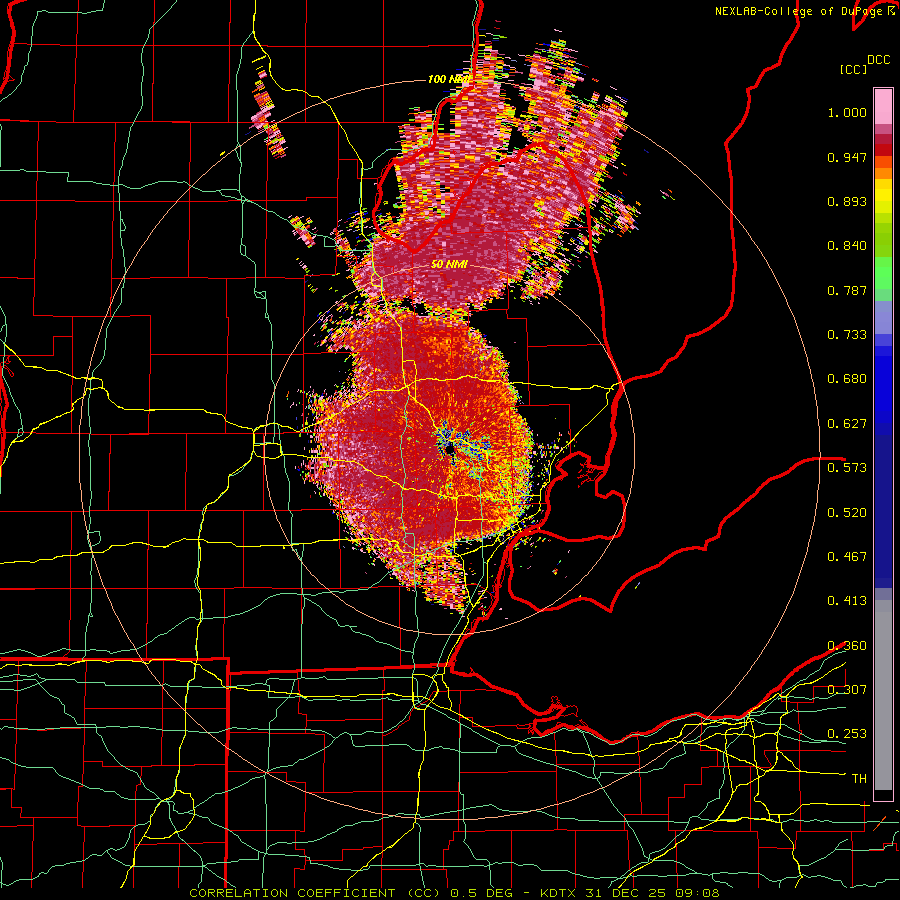
Task: Select the 0.840 scale value
Action: tap(847, 246)
